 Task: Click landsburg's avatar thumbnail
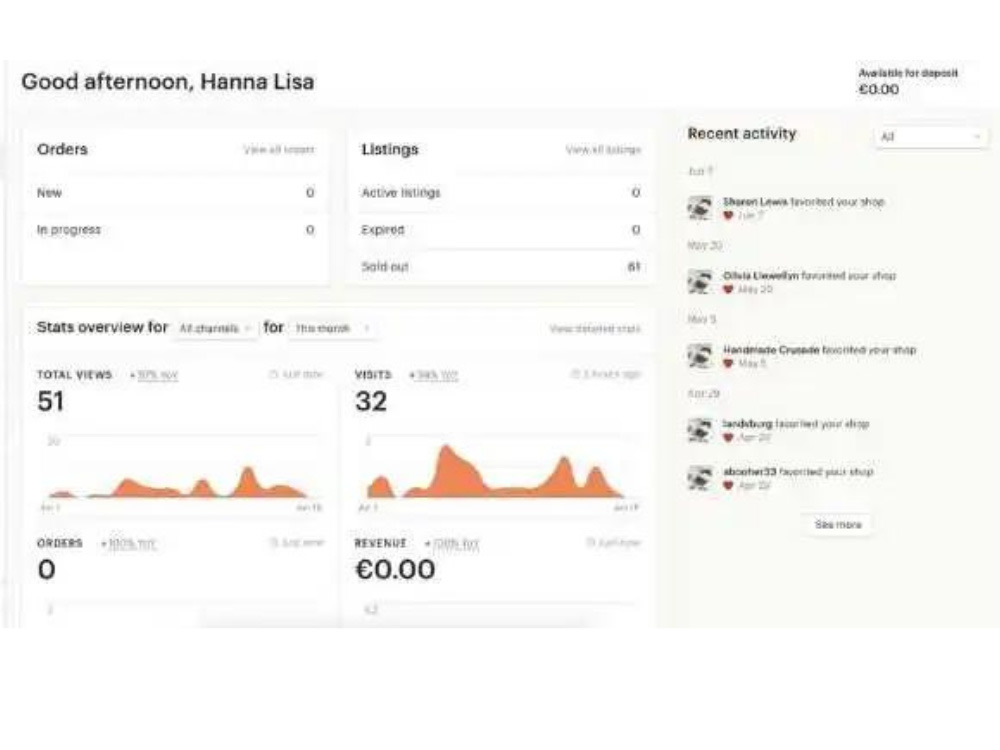pyautogui.click(x=700, y=430)
